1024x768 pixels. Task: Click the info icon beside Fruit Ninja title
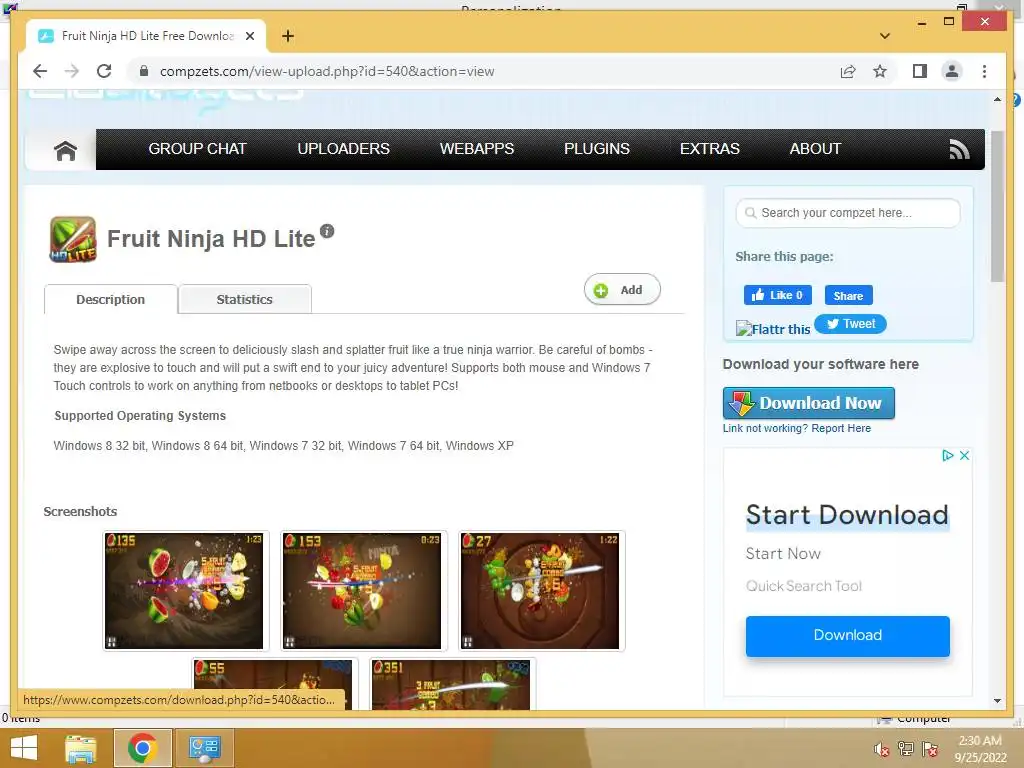coord(327,231)
